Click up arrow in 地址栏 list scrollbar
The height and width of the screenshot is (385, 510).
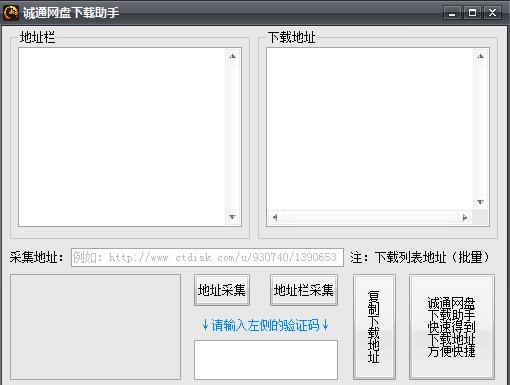point(233,56)
